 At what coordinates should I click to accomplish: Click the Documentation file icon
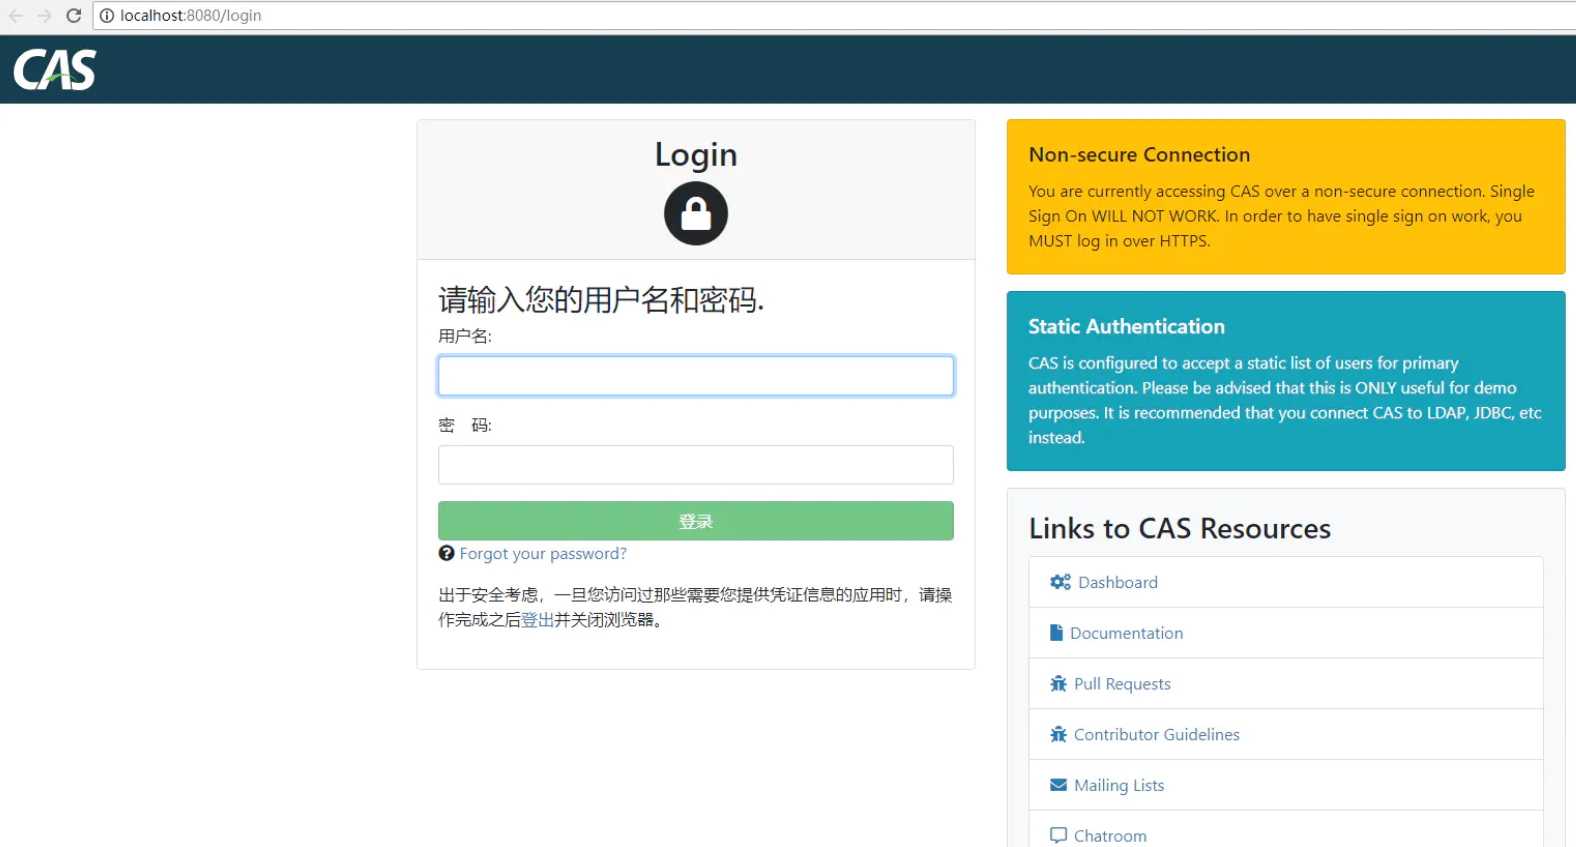click(1056, 633)
